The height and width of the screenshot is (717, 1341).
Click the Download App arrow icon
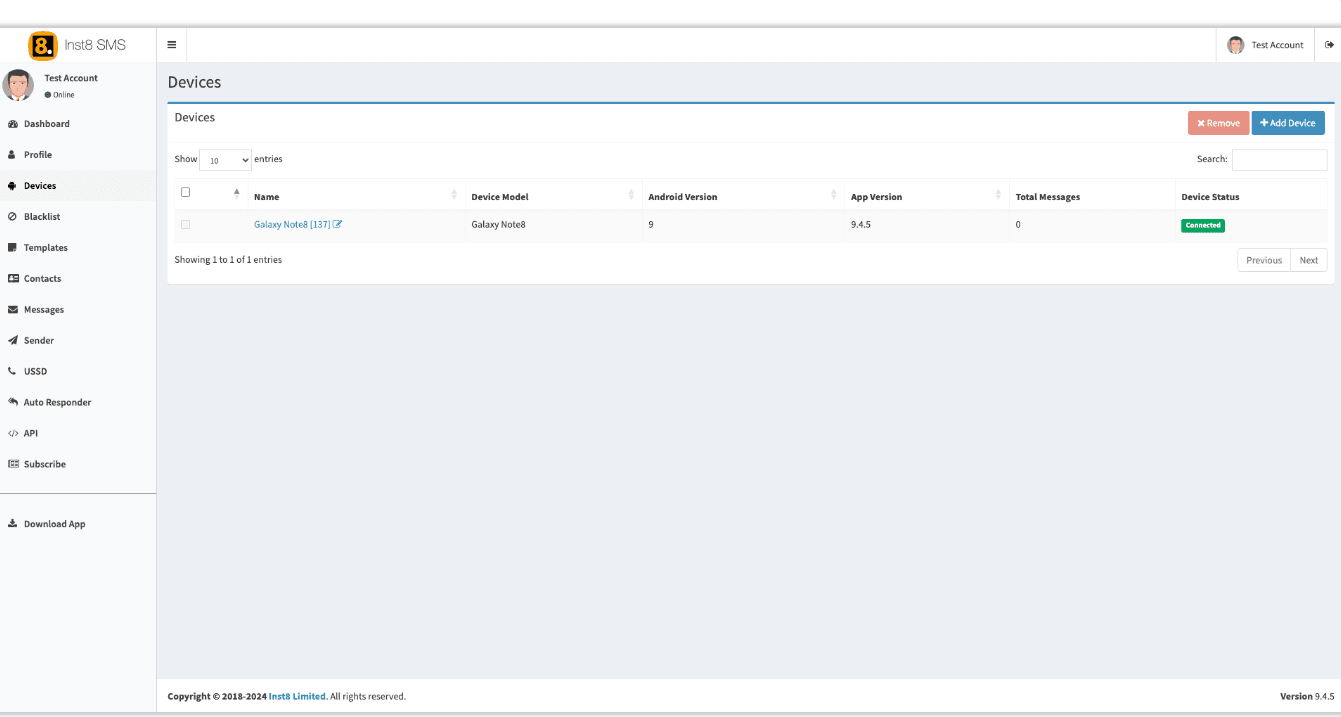(x=13, y=524)
